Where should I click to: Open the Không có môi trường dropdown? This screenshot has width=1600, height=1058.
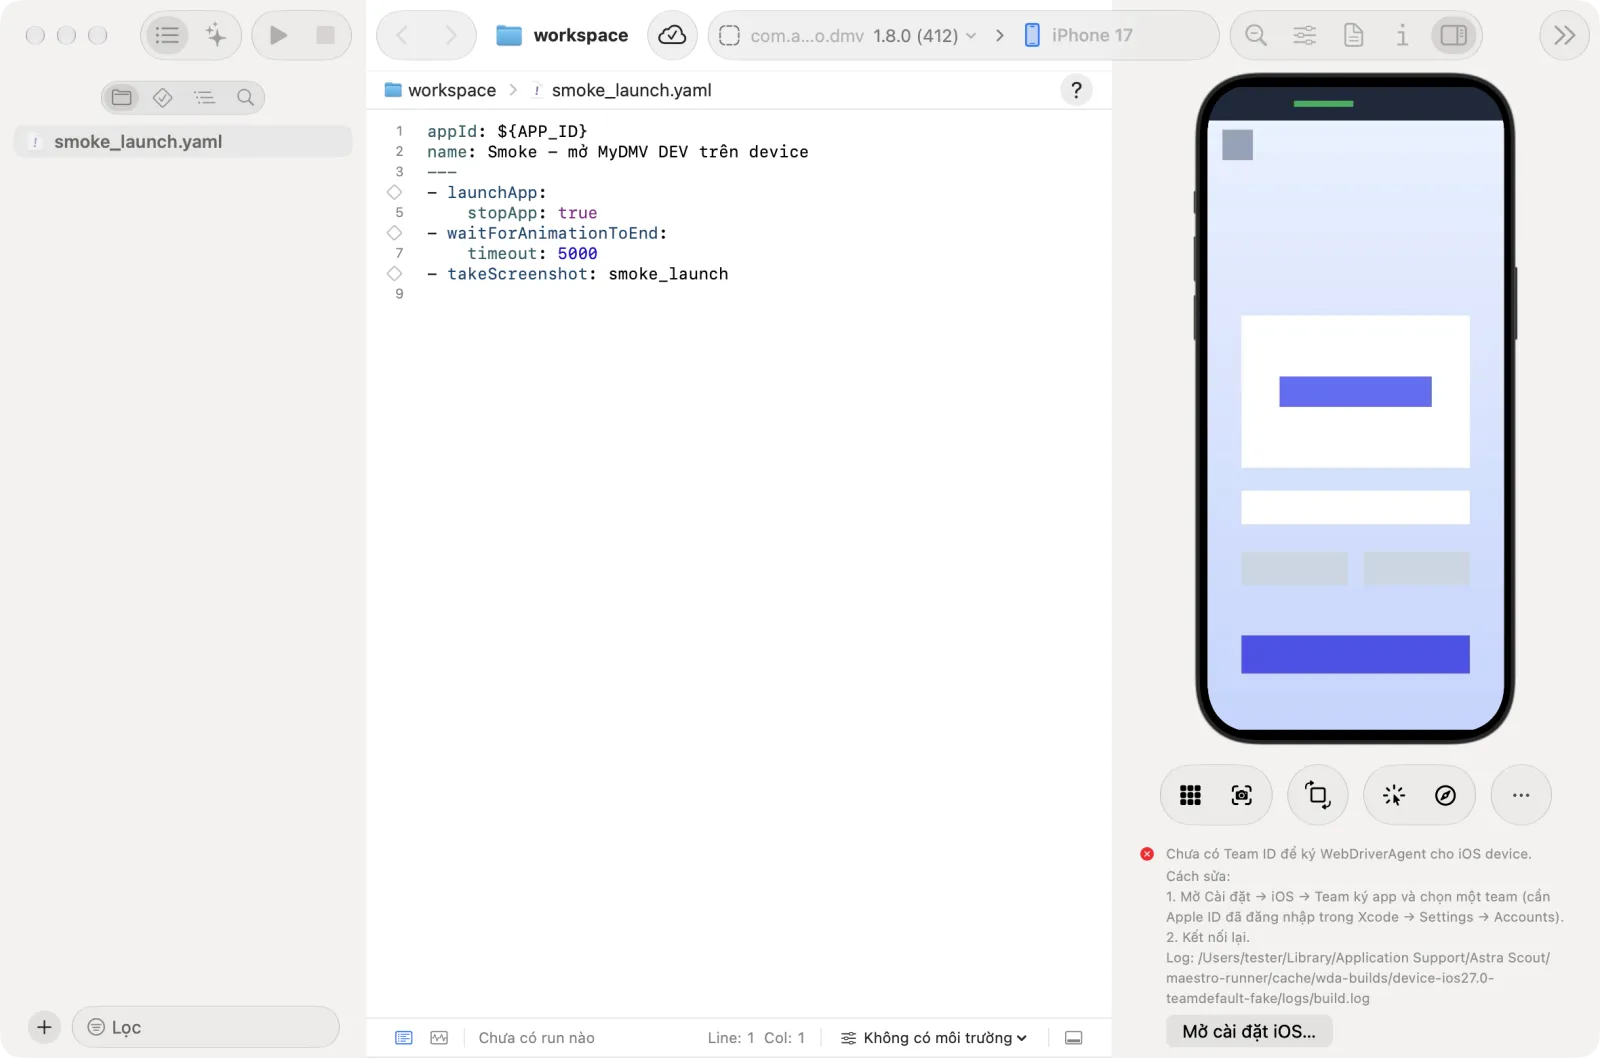click(x=934, y=1038)
